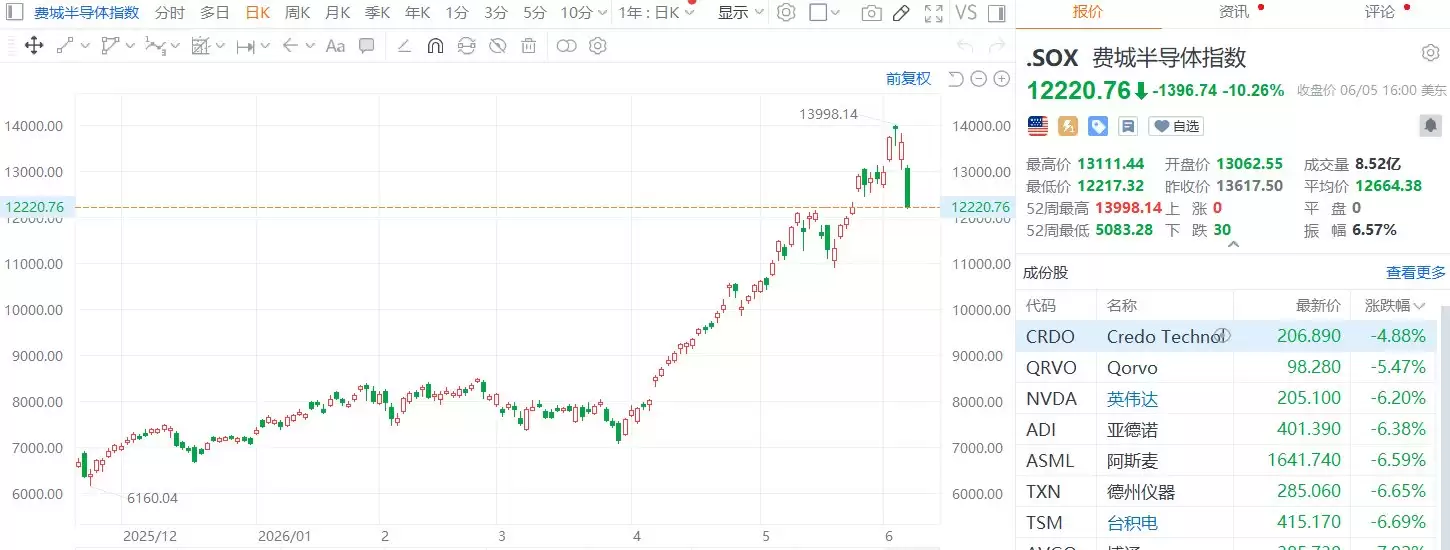1450x550 pixels.
Task: Click the US flag market icon
Action: click(1038, 126)
